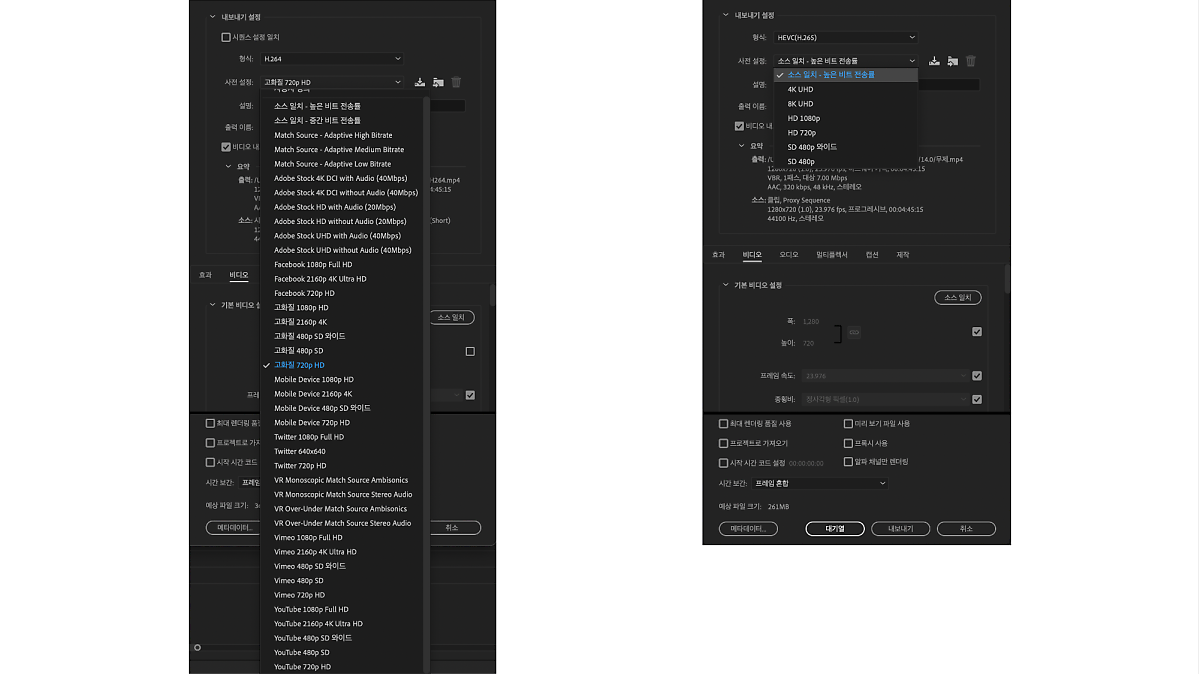Screen dimensions: 1200x674
Task: Enable 프록시 사용 checkbox
Action: [848, 443]
